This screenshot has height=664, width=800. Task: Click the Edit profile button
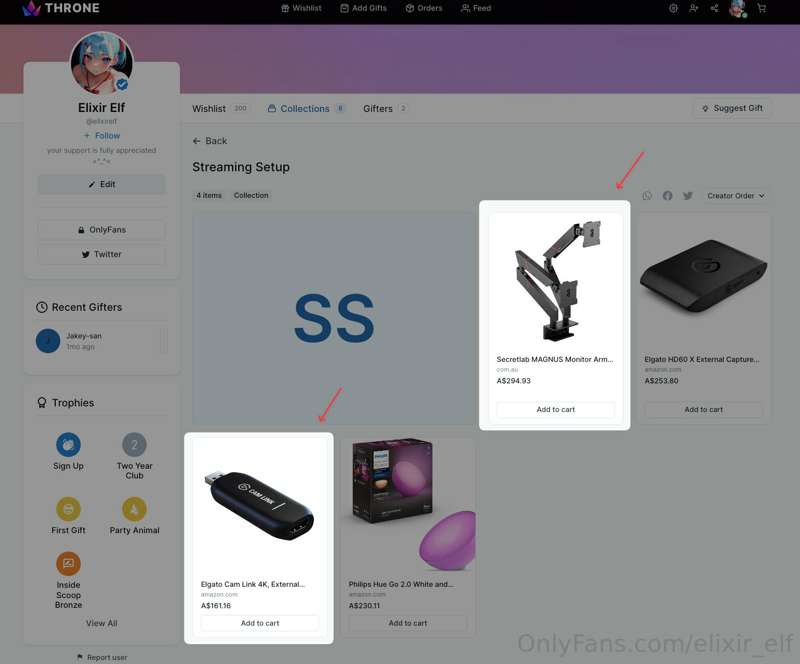tap(102, 184)
